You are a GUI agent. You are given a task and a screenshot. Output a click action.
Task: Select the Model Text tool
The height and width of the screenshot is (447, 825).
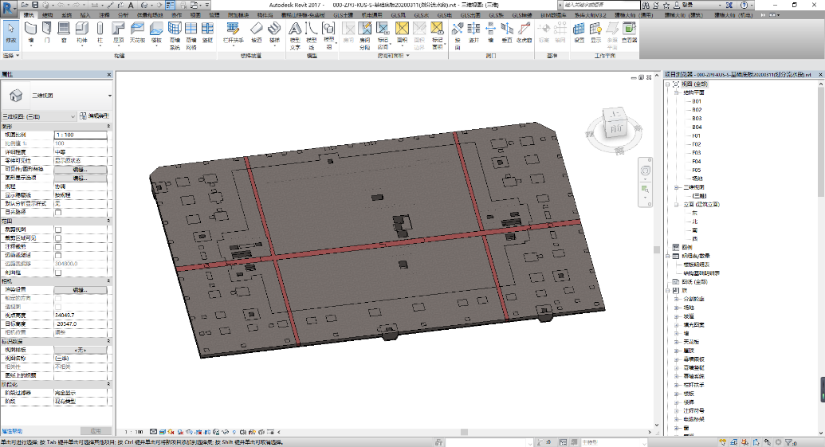pos(295,35)
